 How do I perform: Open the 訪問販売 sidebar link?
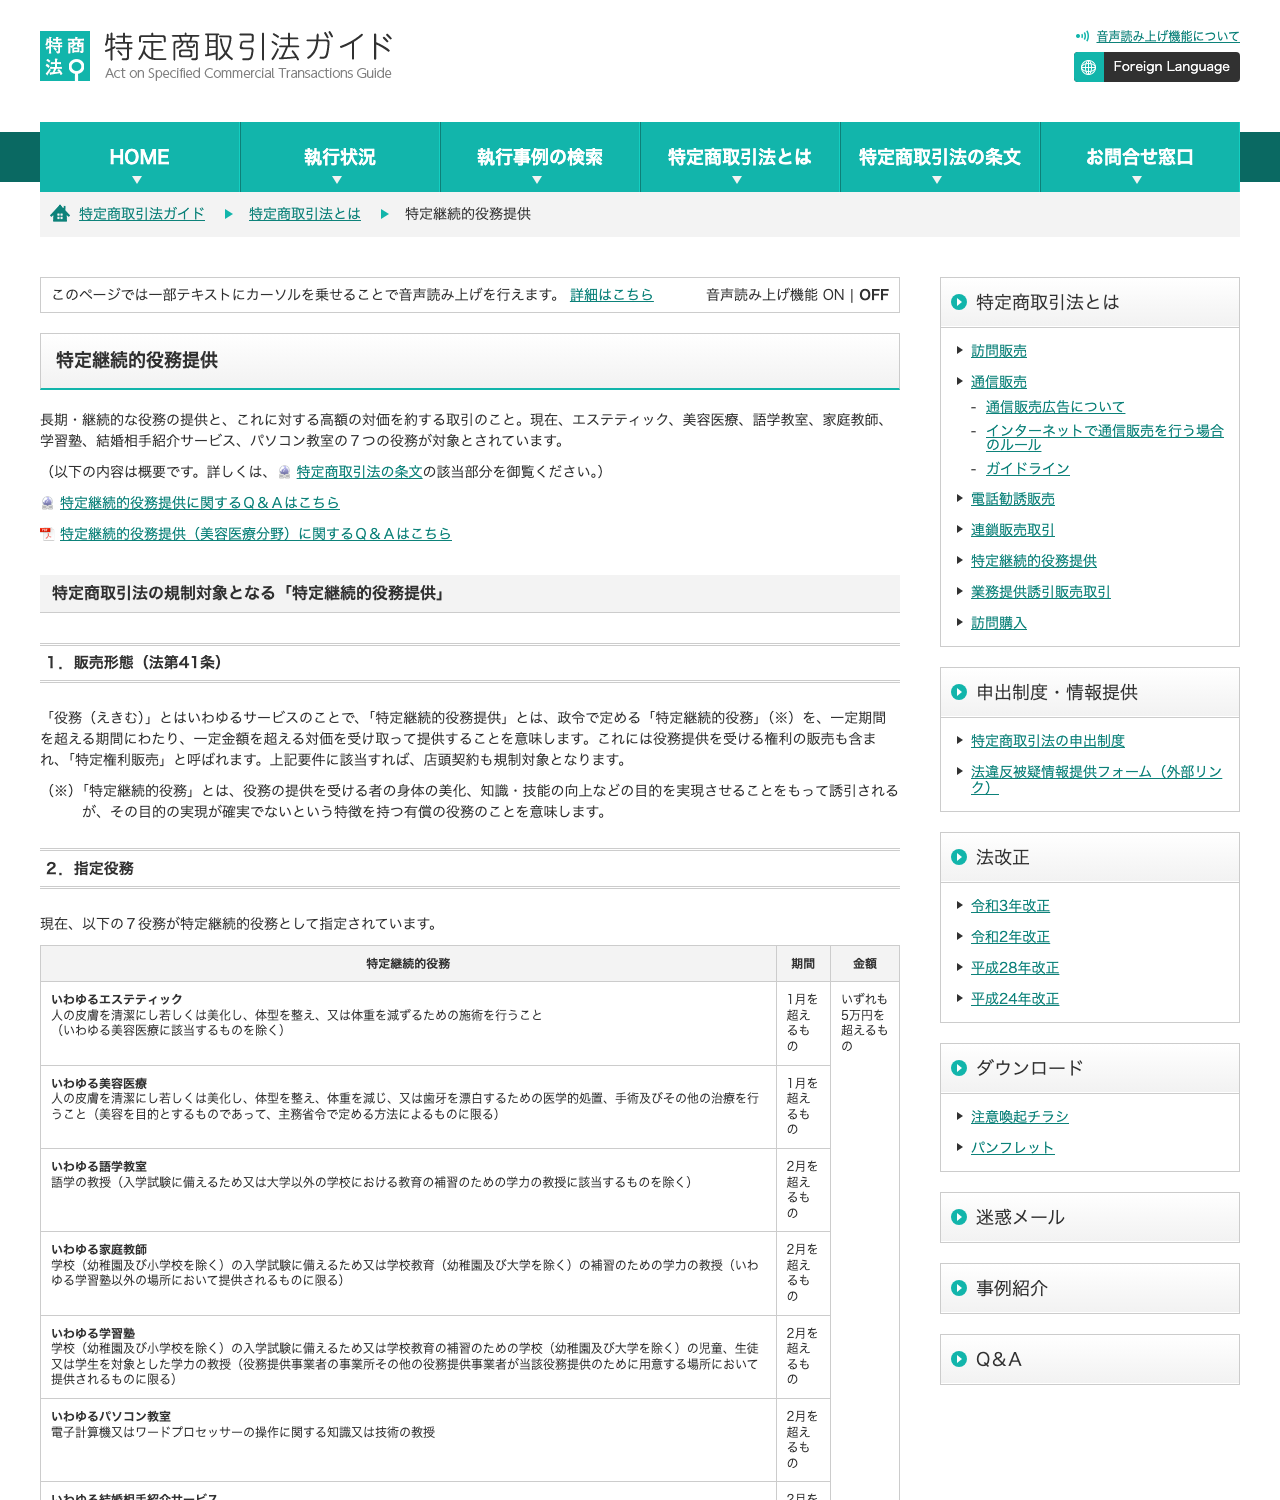click(x=999, y=351)
